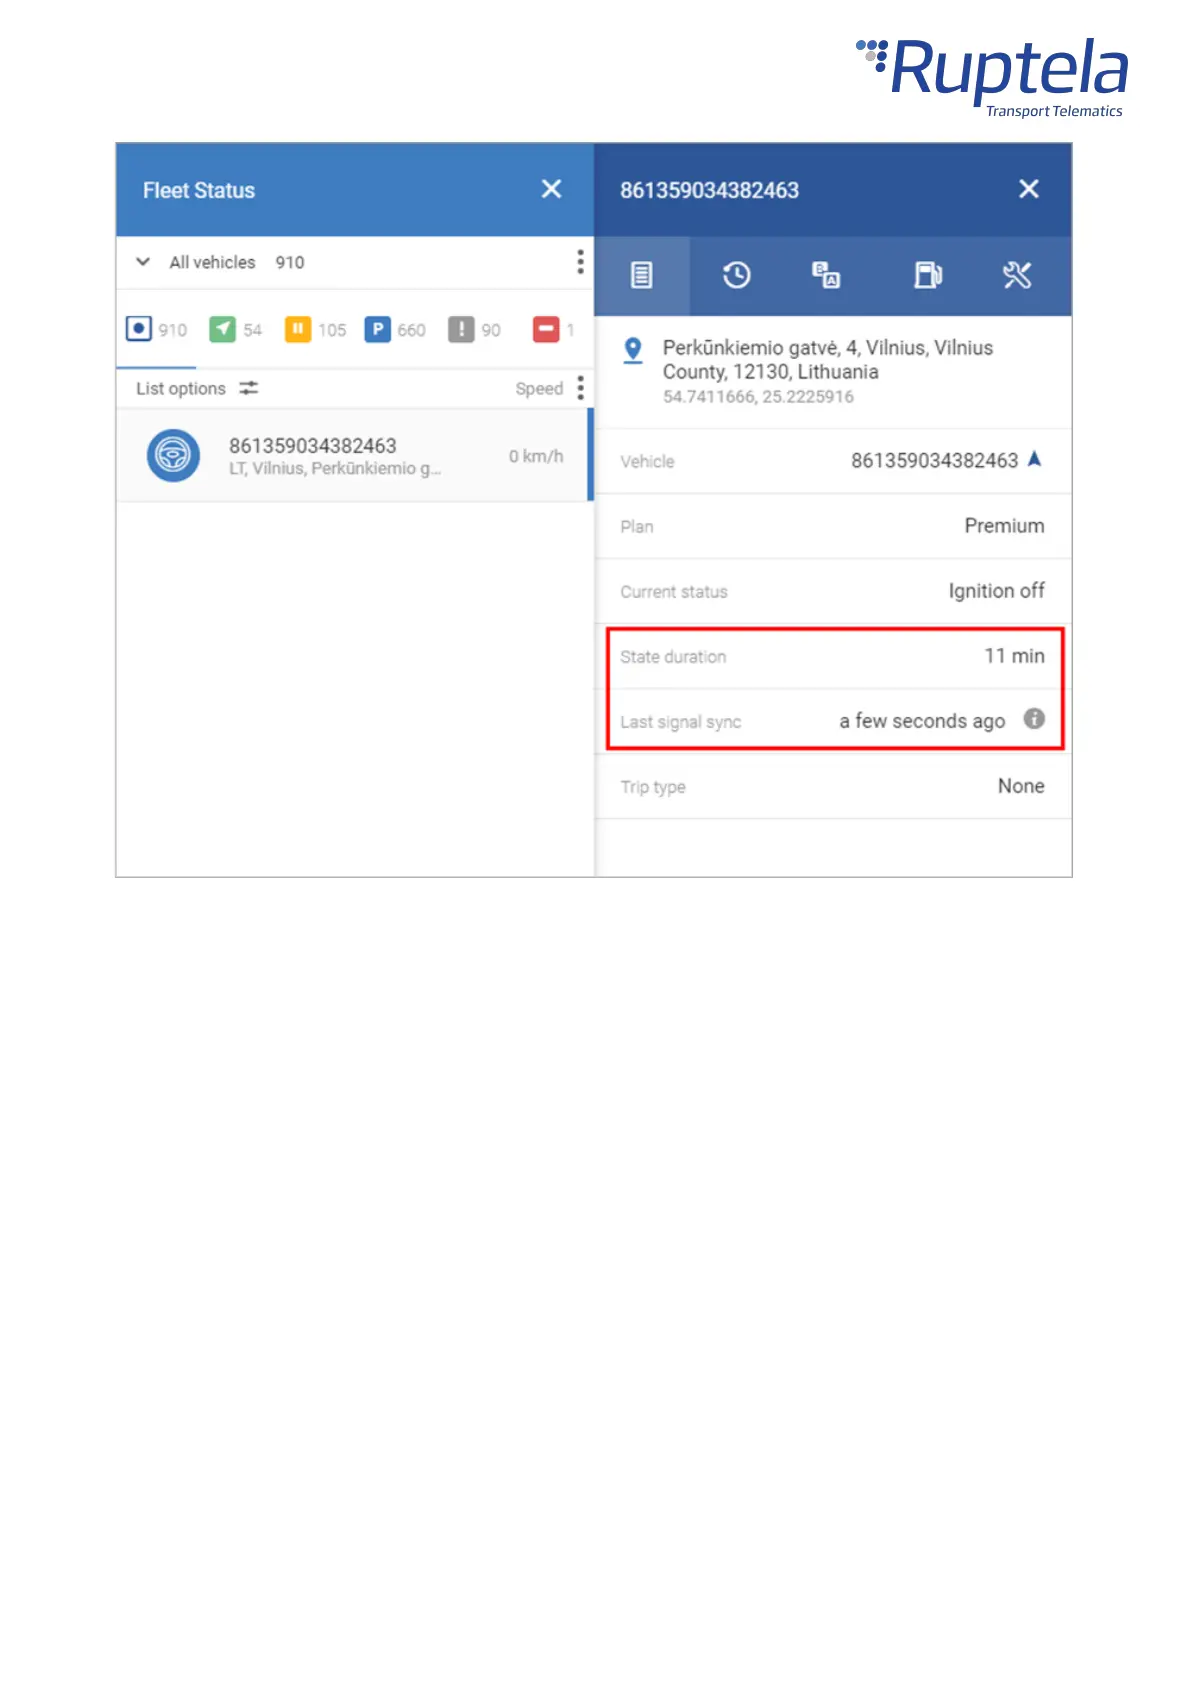1191x1684 pixels.
Task: Open the vehicle details list tab
Action: point(641,275)
